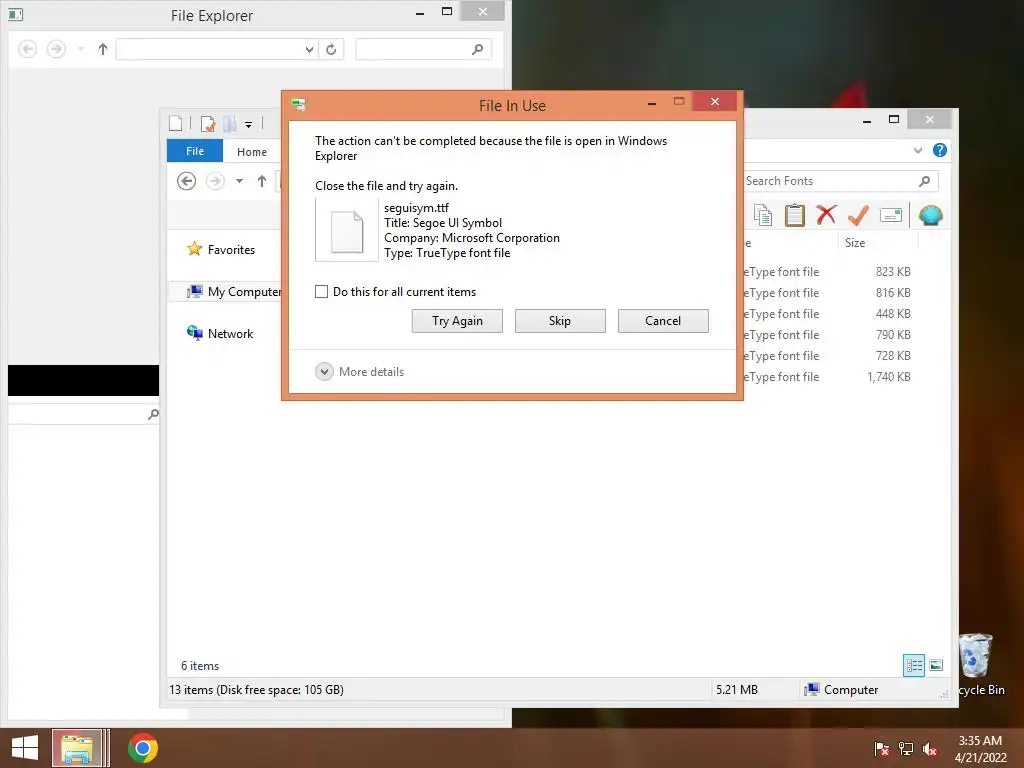Click the red X Delete icon

(x=826, y=214)
